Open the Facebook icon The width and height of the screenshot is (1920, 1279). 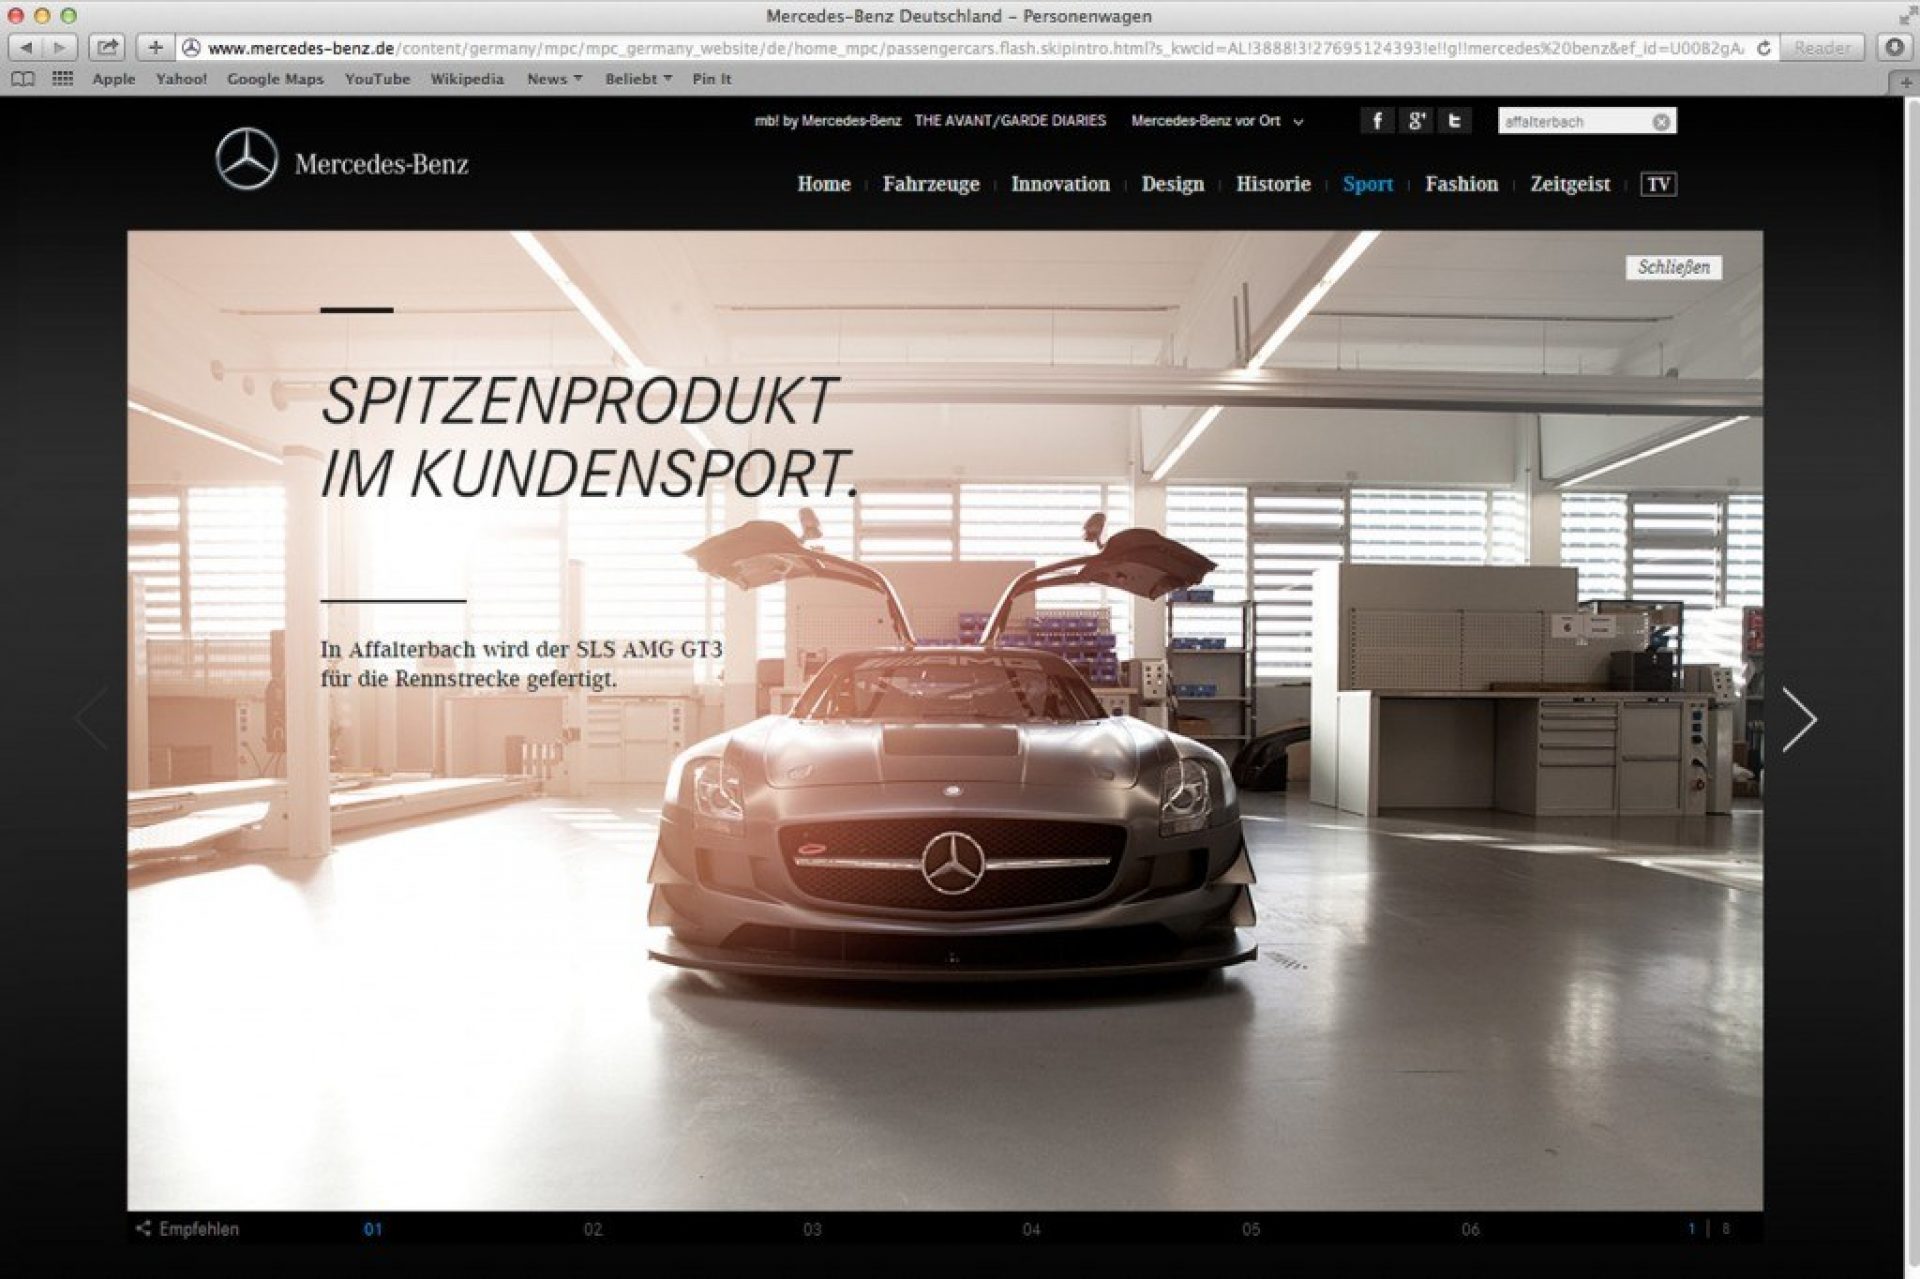[1377, 121]
